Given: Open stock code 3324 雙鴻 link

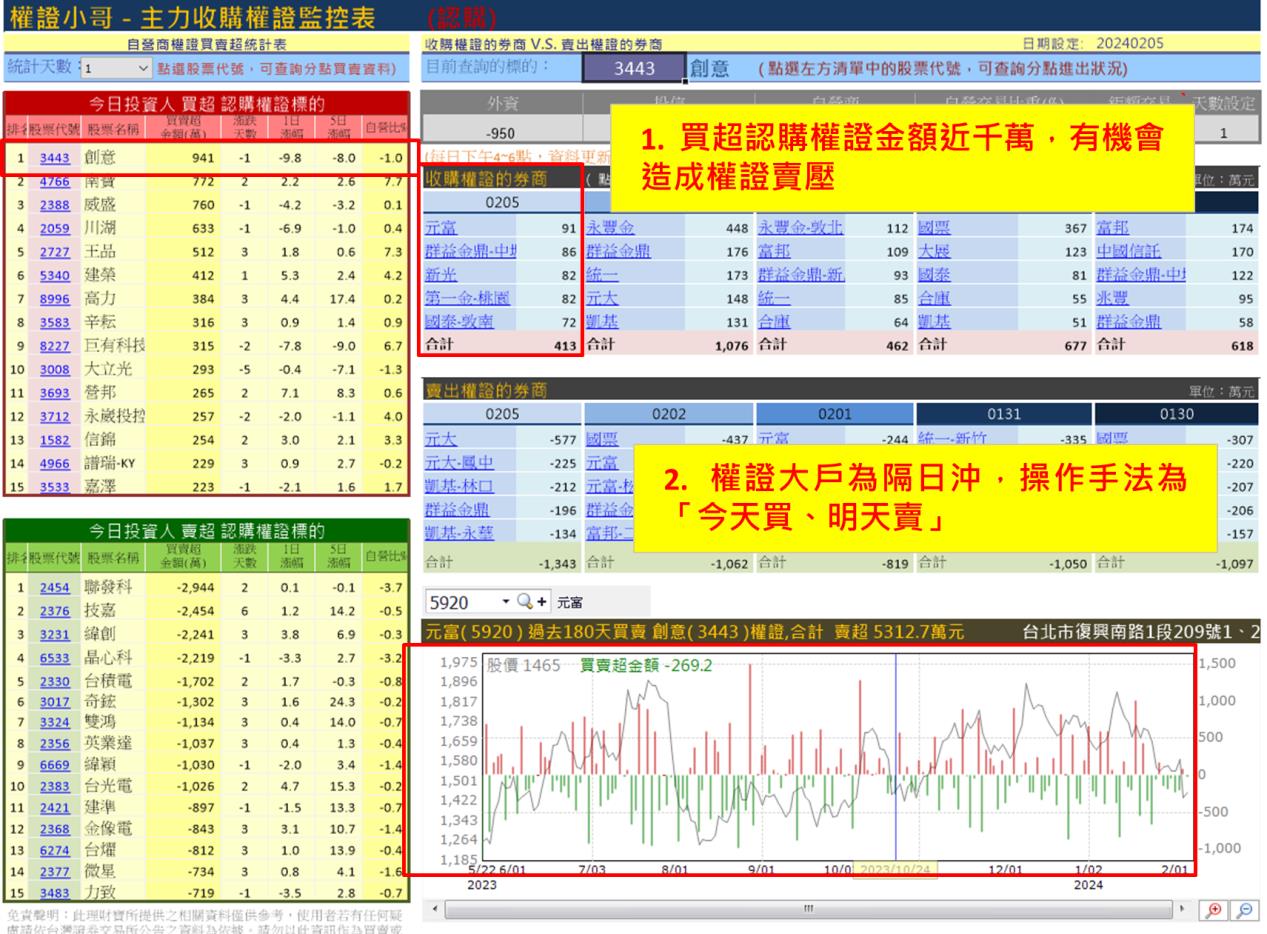Looking at the screenshot, I should 54,721.
